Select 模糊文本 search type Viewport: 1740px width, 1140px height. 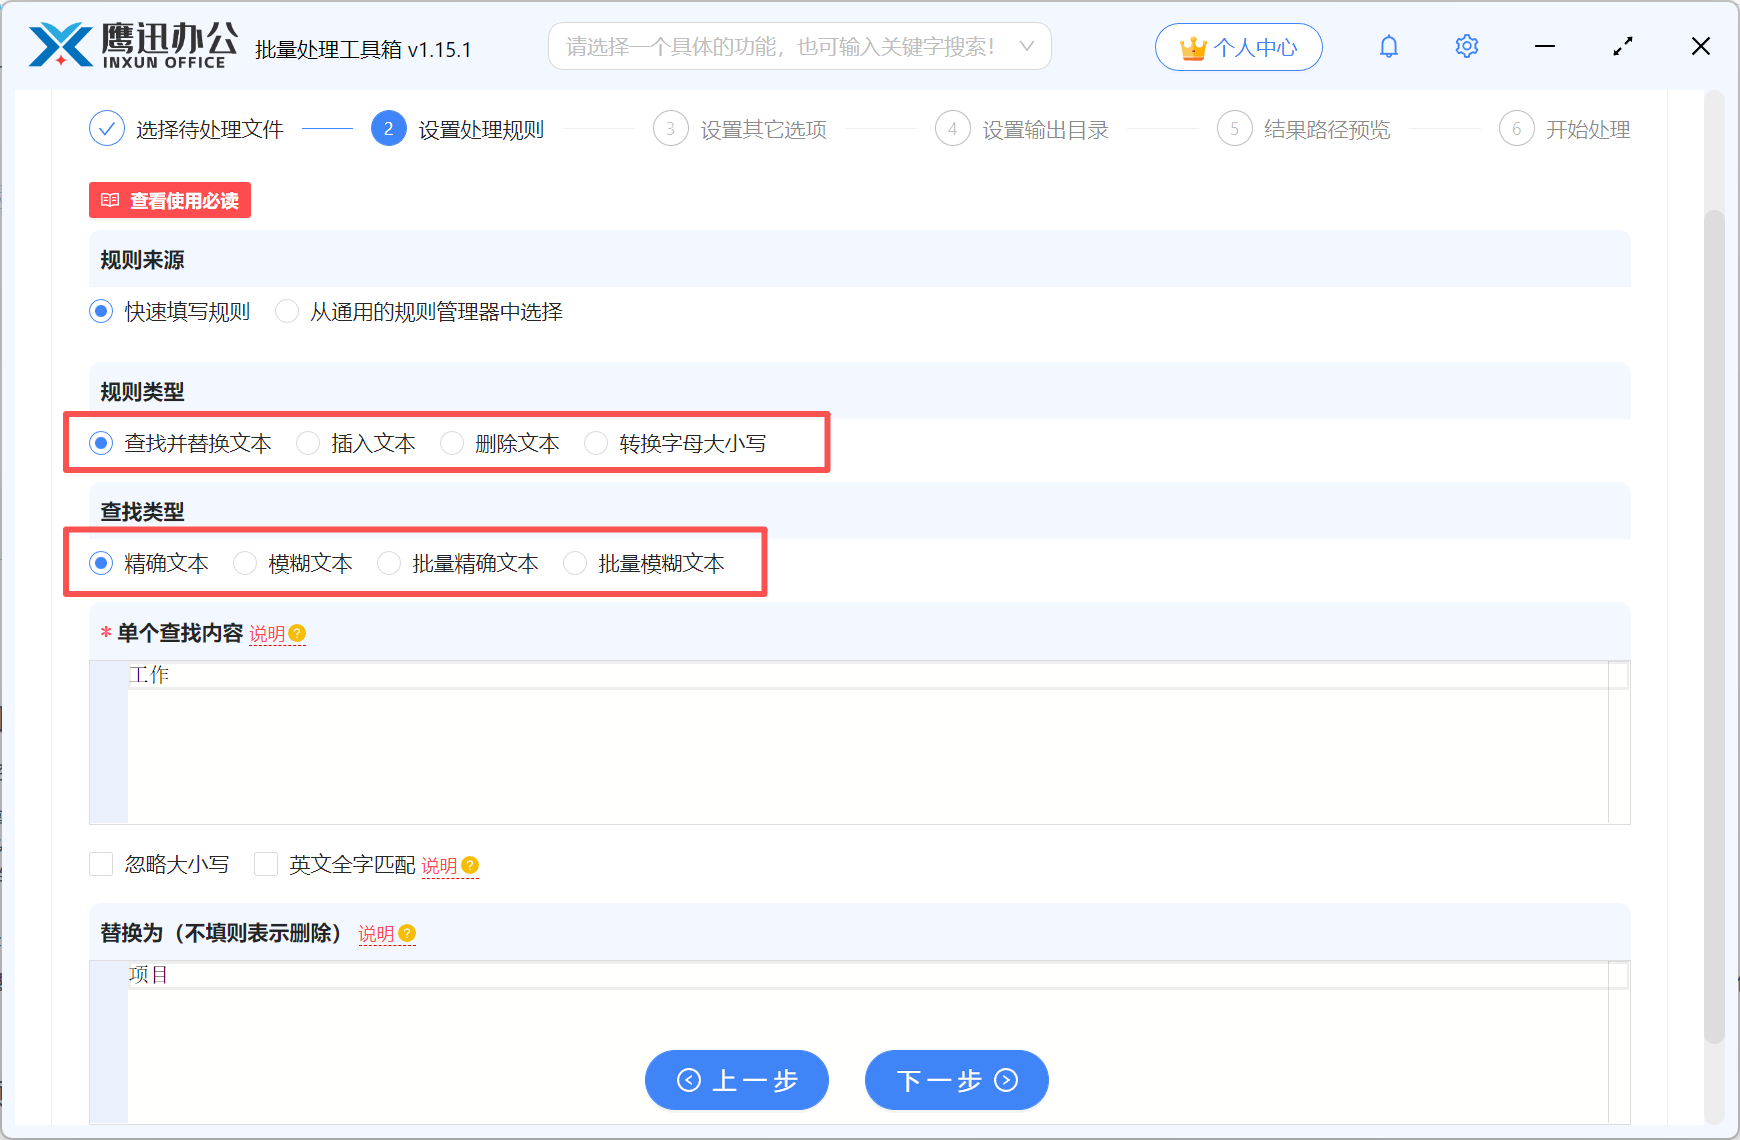point(245,563)
